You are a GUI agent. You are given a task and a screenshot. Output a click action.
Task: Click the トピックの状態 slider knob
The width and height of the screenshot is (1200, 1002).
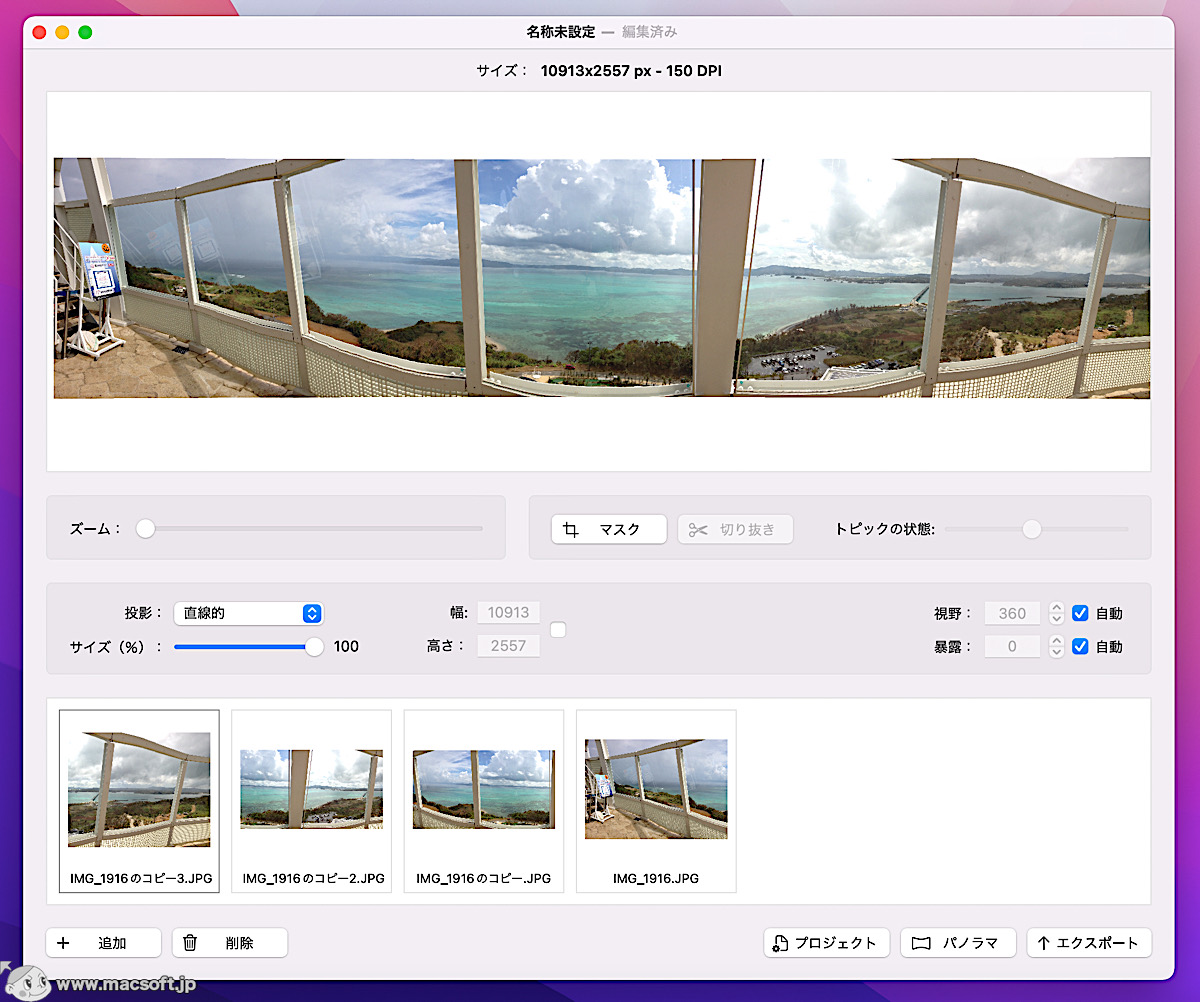1032,529
